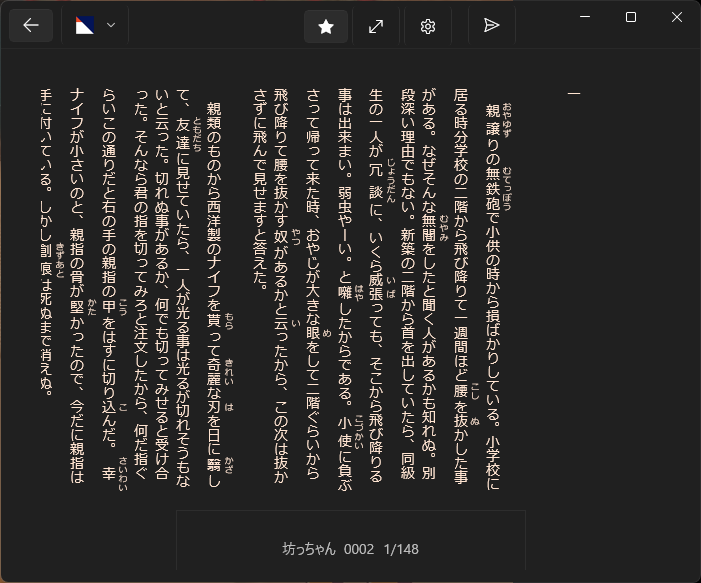Click the section number 0002 in footer

point(359,549)
